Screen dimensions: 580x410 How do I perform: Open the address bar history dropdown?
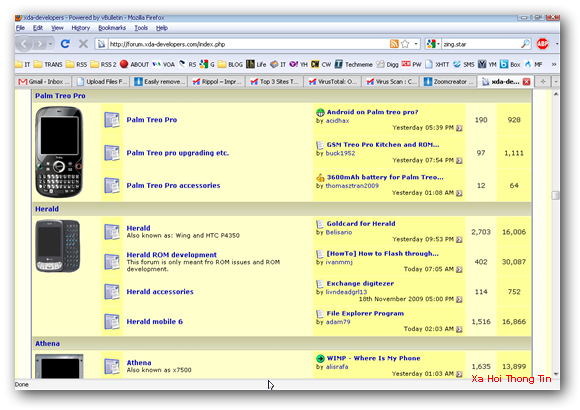[416, 44]
